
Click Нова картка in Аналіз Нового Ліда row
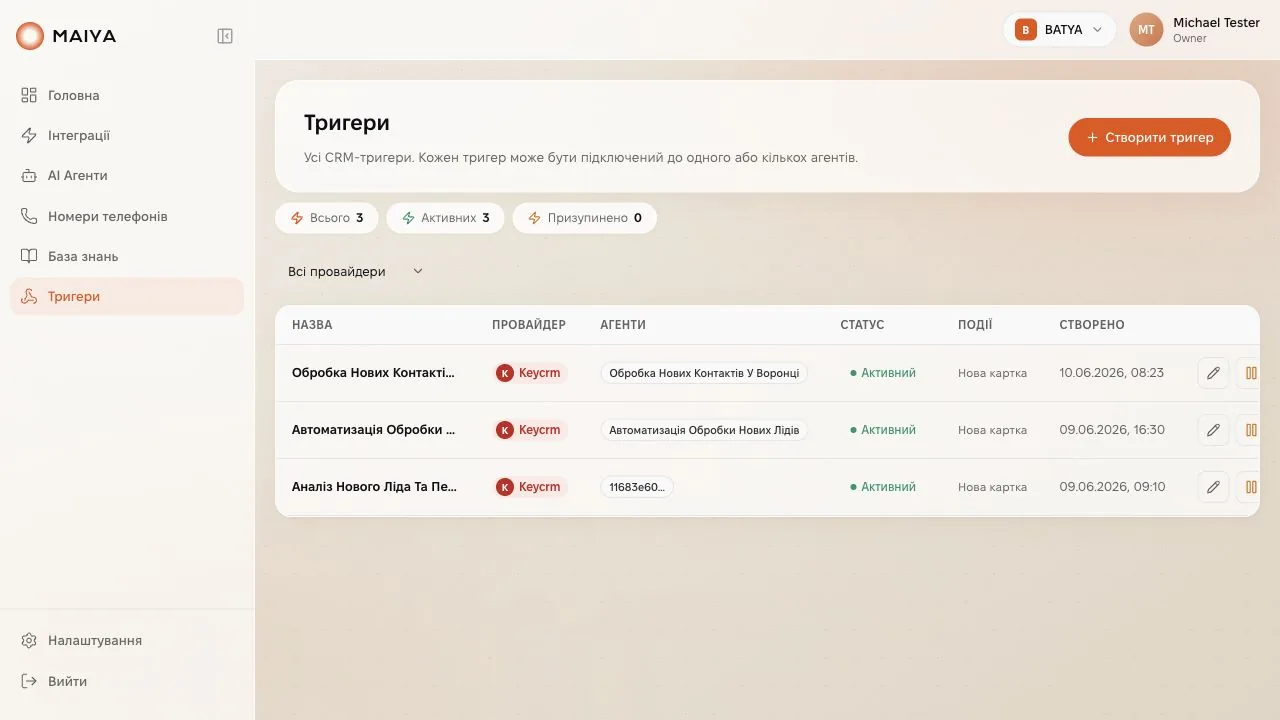tap(992, 487)
